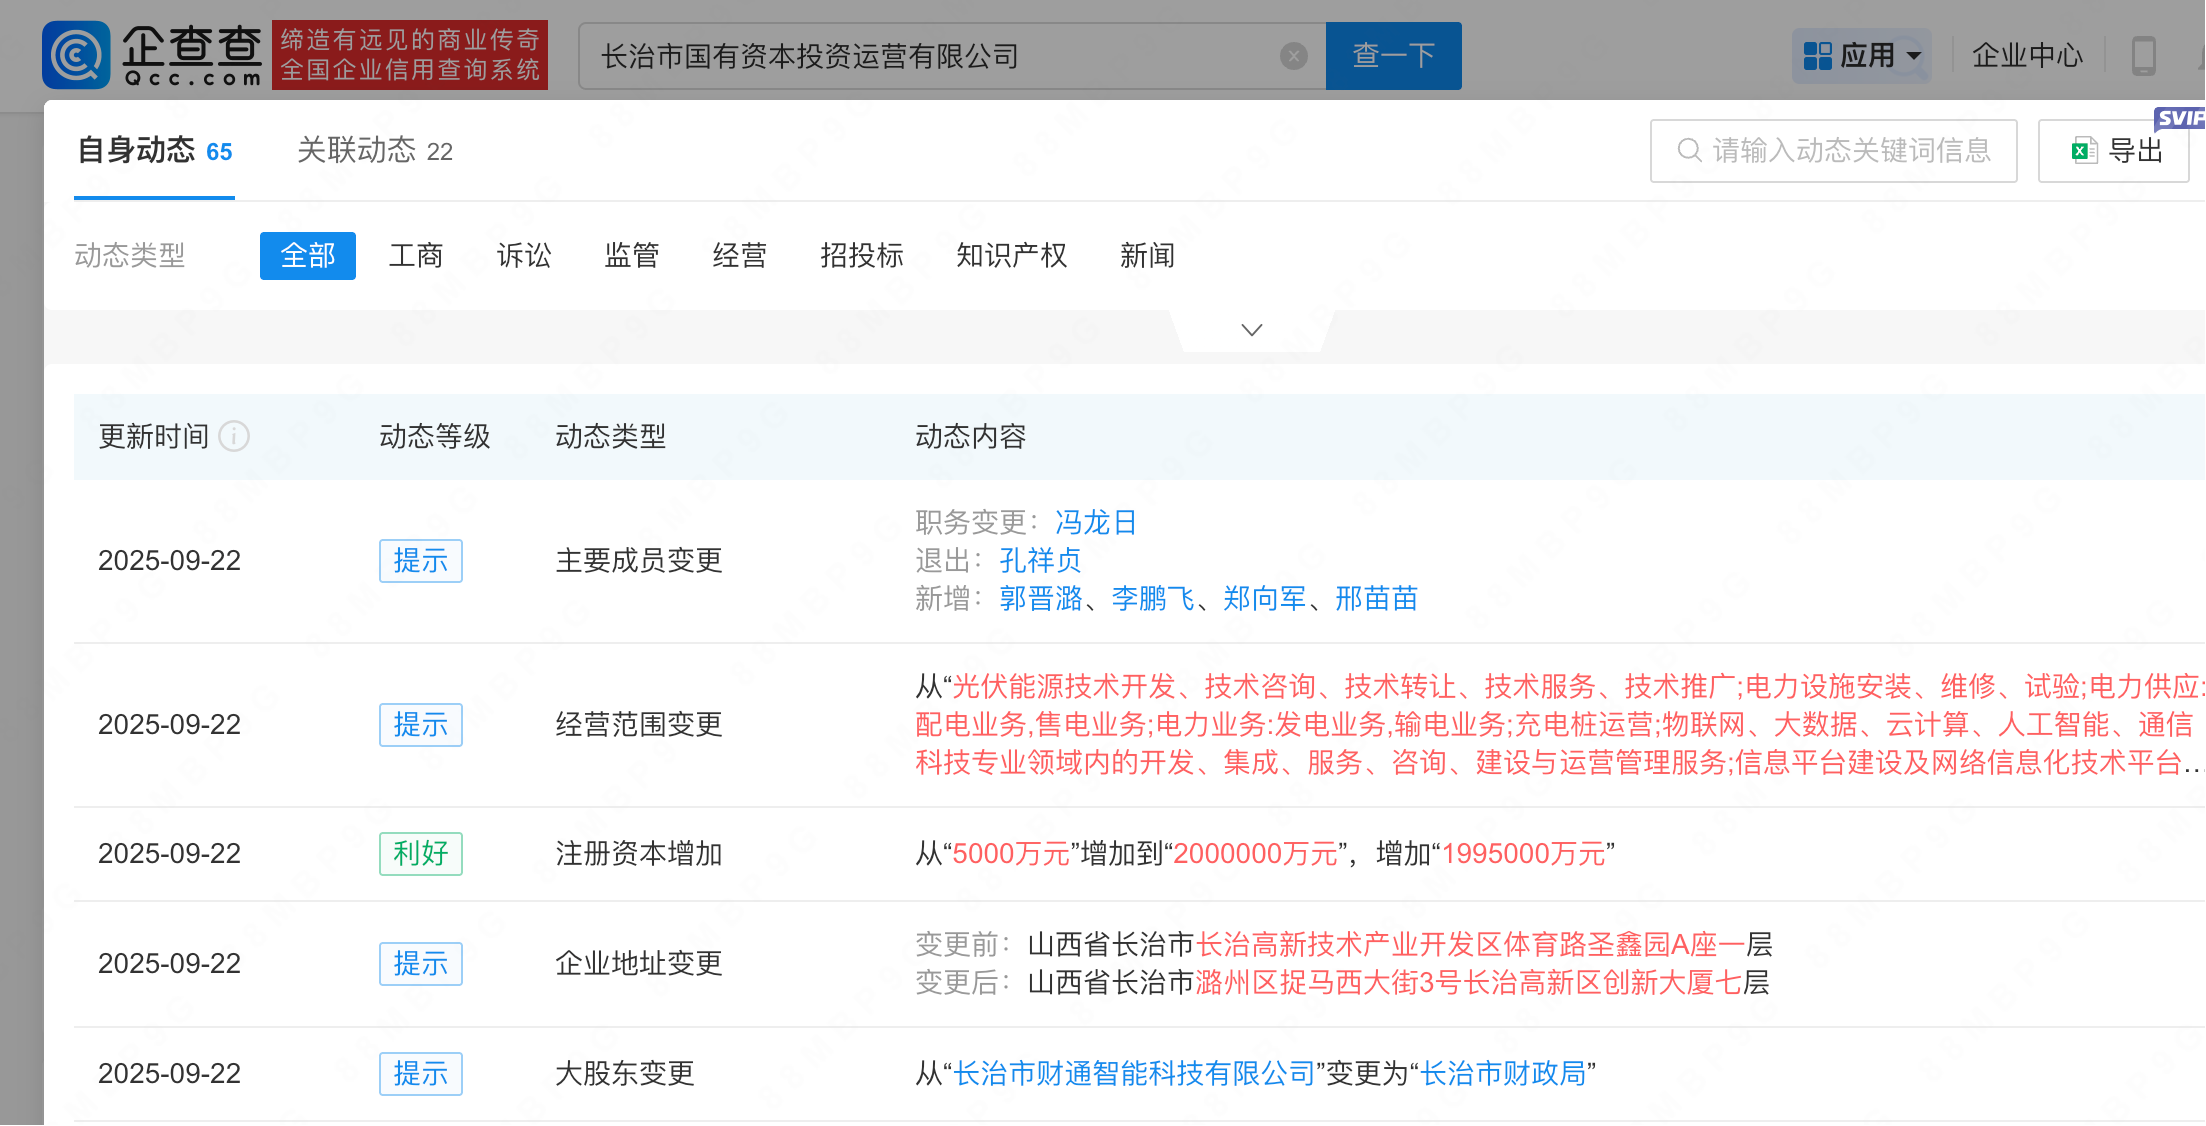The image size is (2206, 1126).
Task: Click the 动态内容 column header
Action: pos(971,436)
